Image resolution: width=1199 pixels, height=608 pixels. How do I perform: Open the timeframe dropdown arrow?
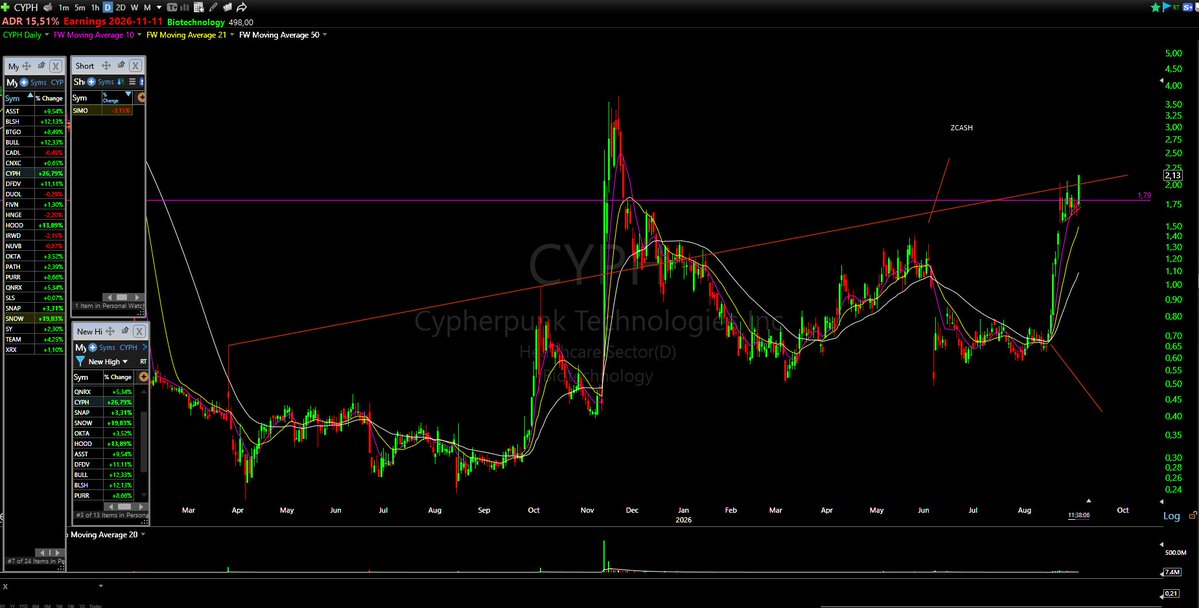click(159, 8)
